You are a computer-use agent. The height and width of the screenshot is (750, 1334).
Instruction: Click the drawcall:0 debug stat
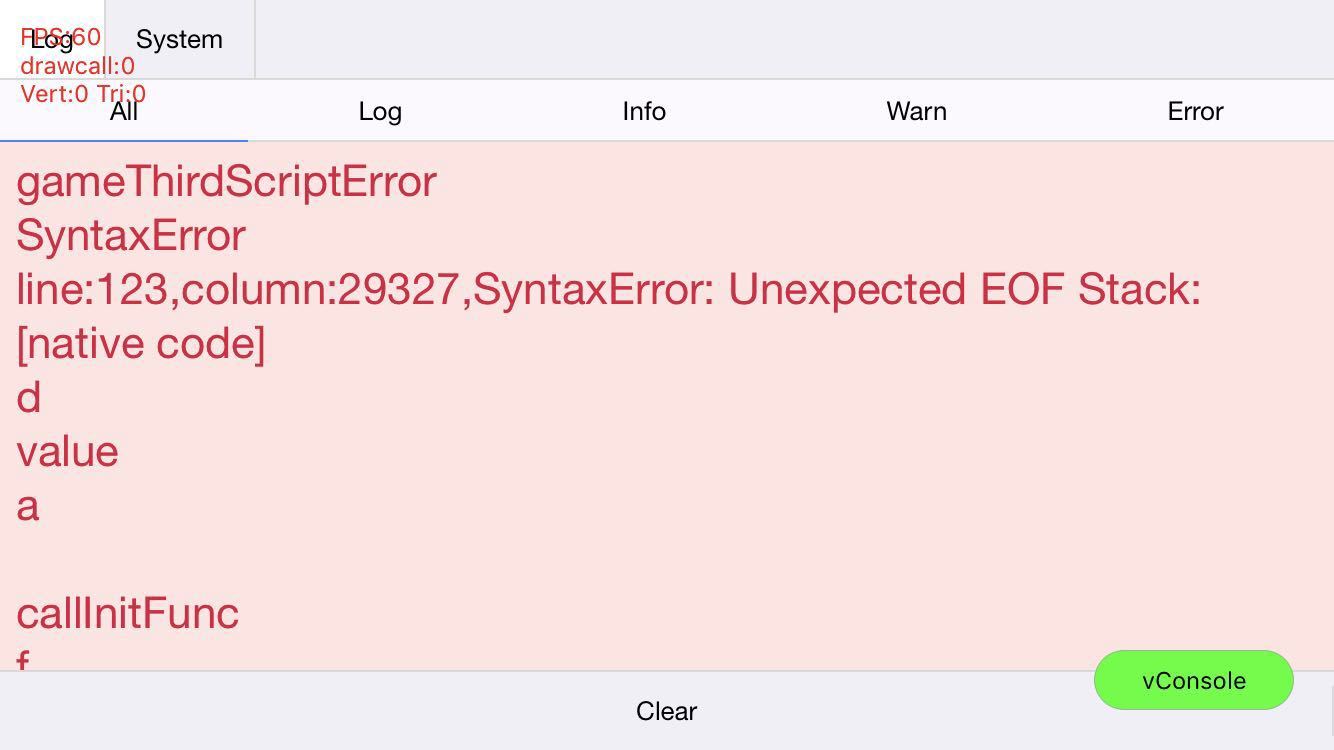(77, 66)
